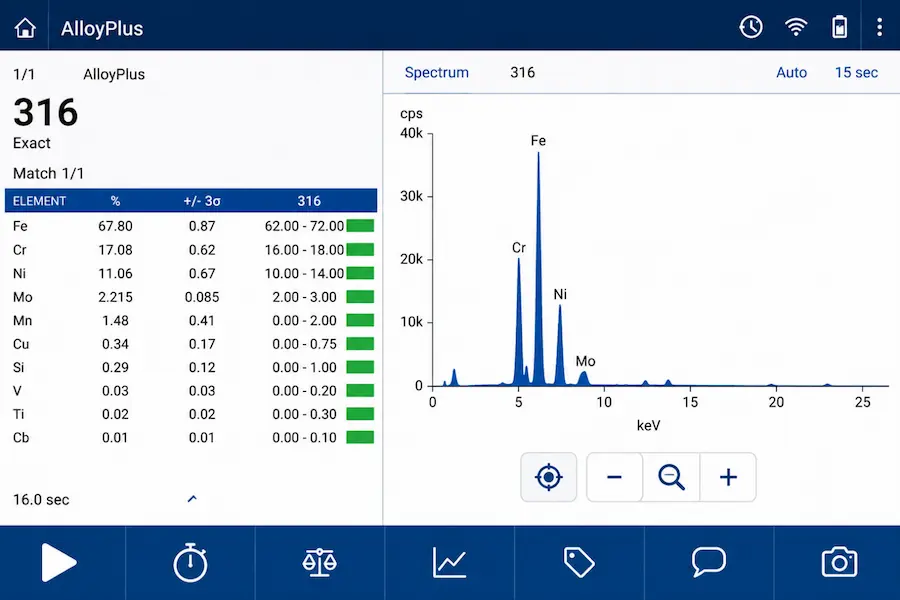Tap the 1/1 reading counter
Image resolution: width=900 pixels, height=600 pixels.
(x=24, y=74)
